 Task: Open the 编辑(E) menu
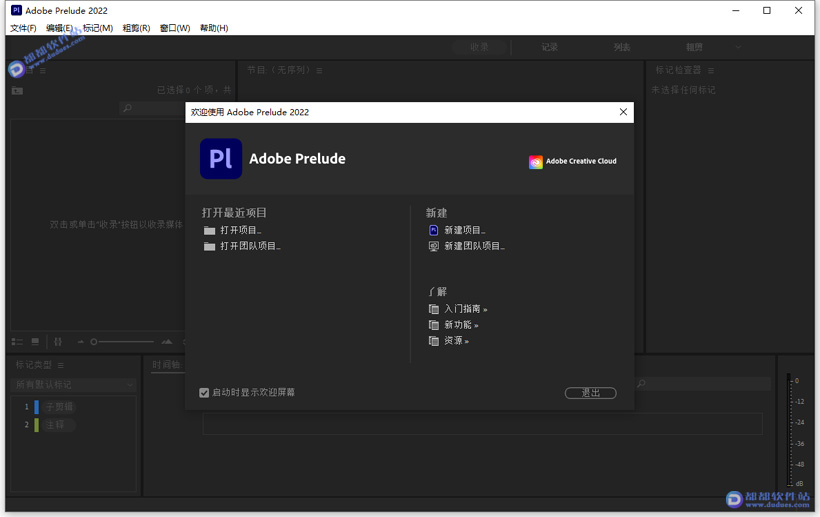(59, 28)
